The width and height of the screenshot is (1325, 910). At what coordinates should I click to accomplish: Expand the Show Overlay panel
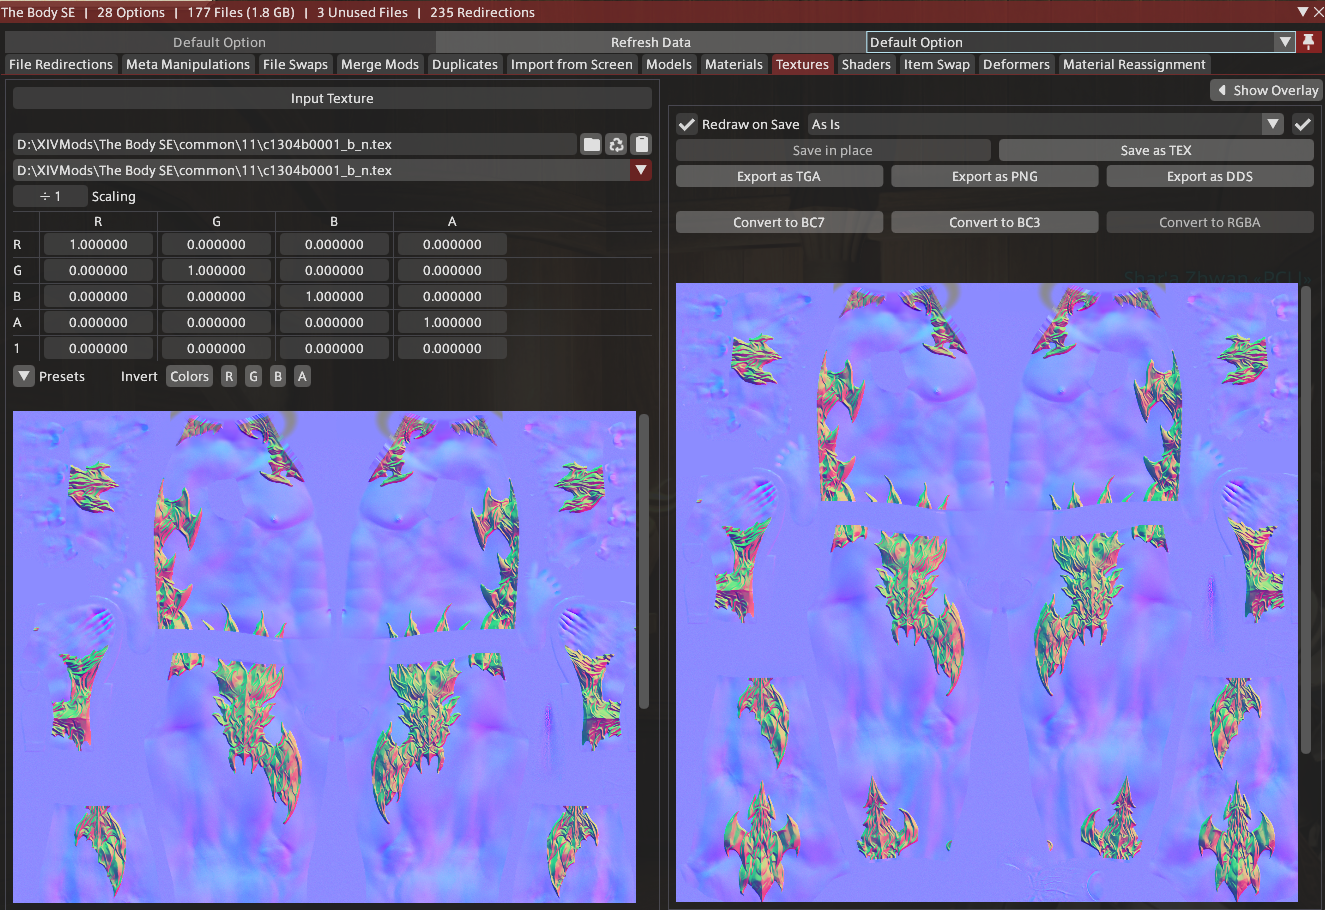pos(1265,90)
